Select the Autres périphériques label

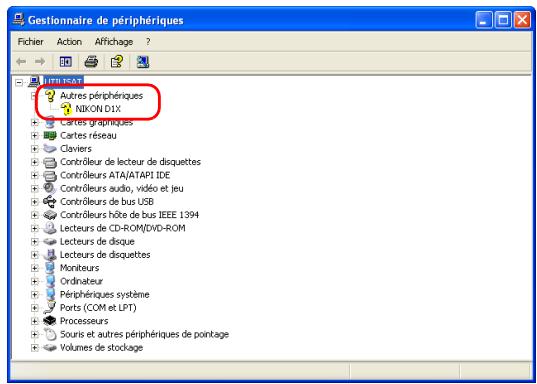pos(101,96)
